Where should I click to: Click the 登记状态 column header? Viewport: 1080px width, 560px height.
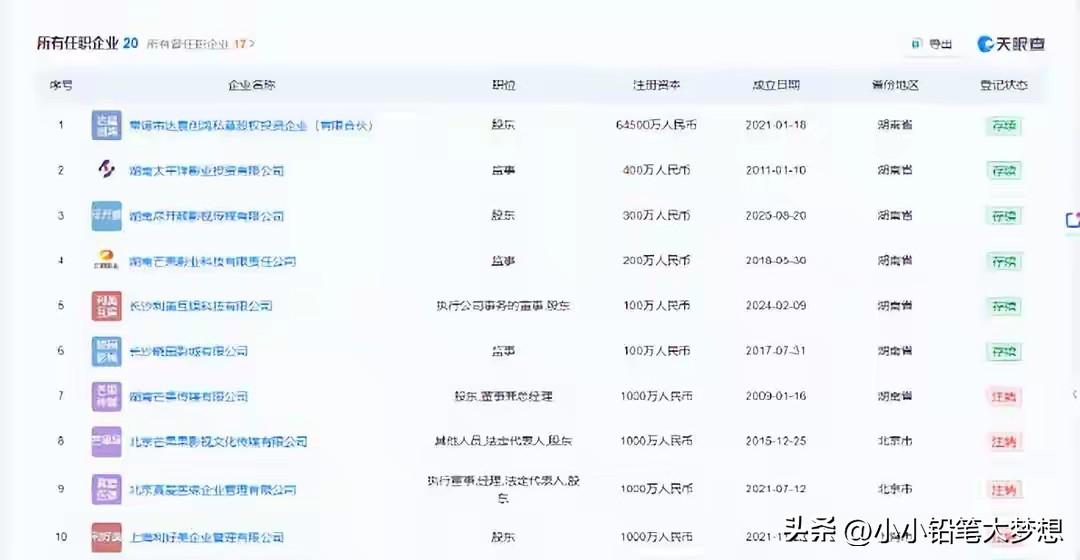(x=1004, y=85)
